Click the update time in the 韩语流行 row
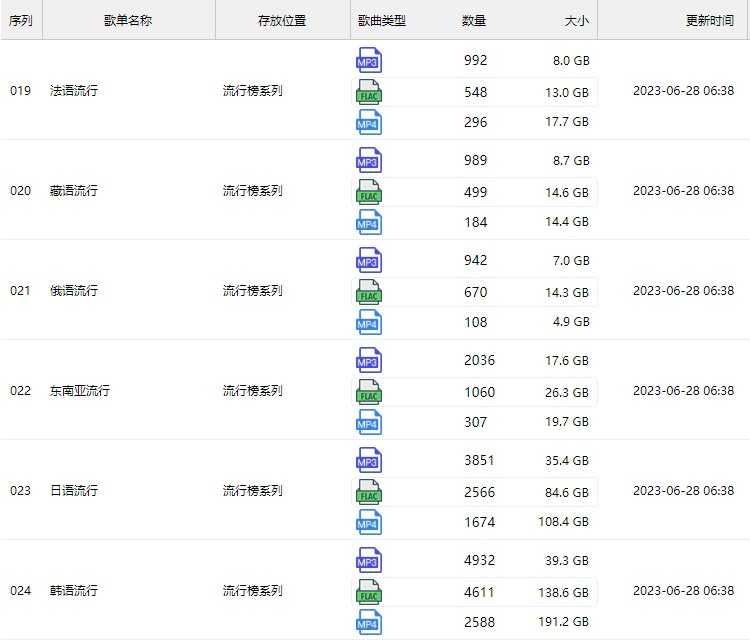This screenshot has width=750, height=640. point(684,590)
